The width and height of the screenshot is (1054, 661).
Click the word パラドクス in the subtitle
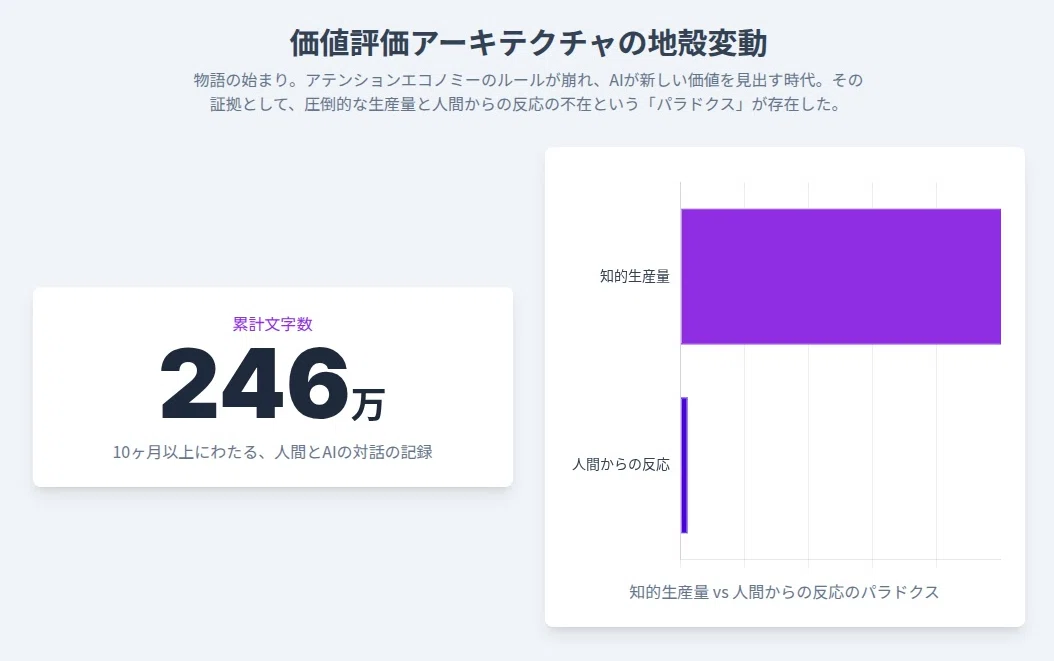[696, 104]
